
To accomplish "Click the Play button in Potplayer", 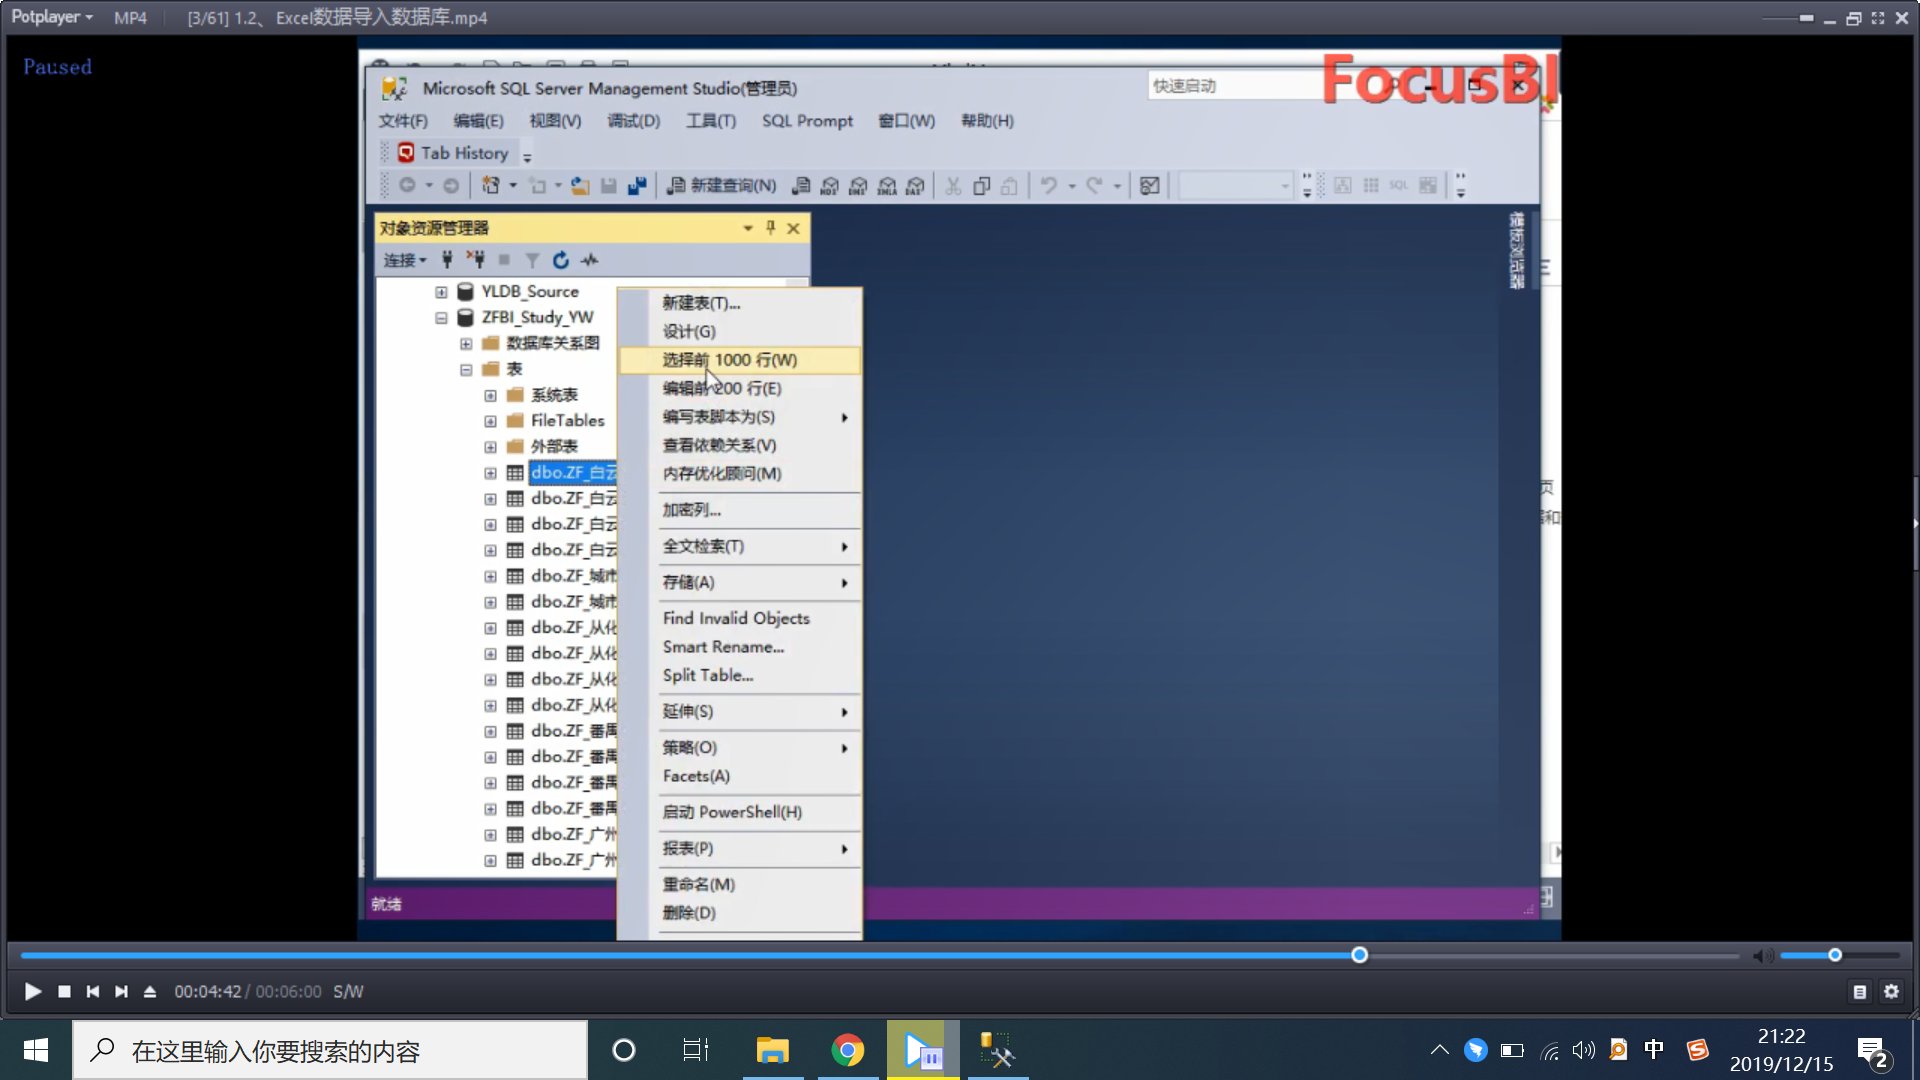I will point(32,991).
